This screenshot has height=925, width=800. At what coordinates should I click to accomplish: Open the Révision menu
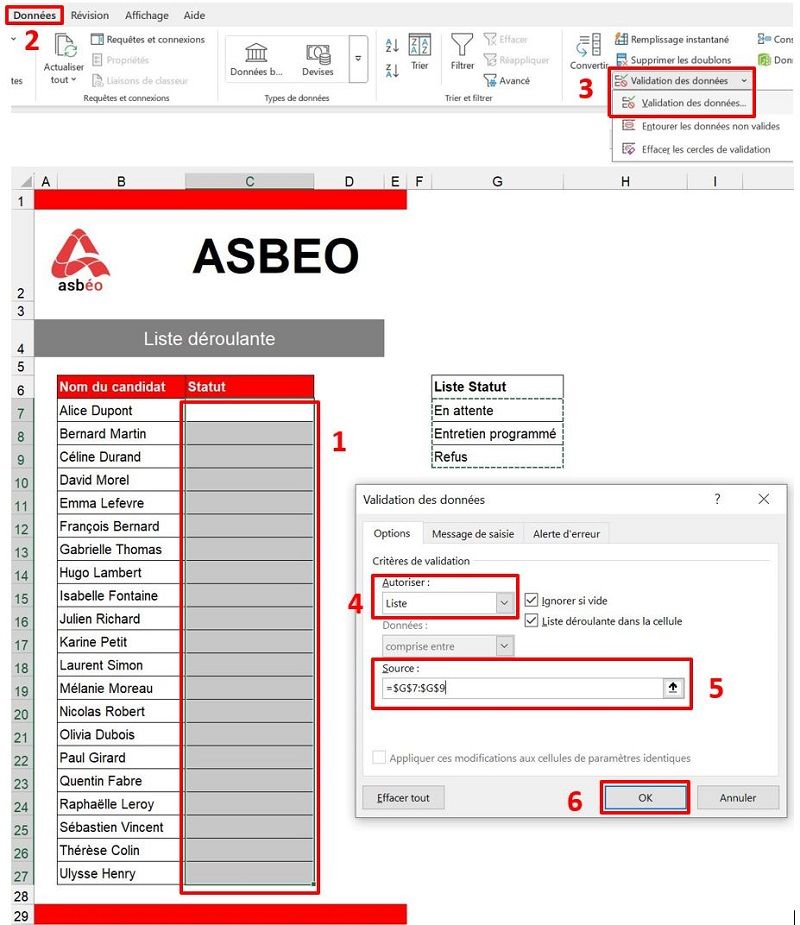tap(89, 15)
